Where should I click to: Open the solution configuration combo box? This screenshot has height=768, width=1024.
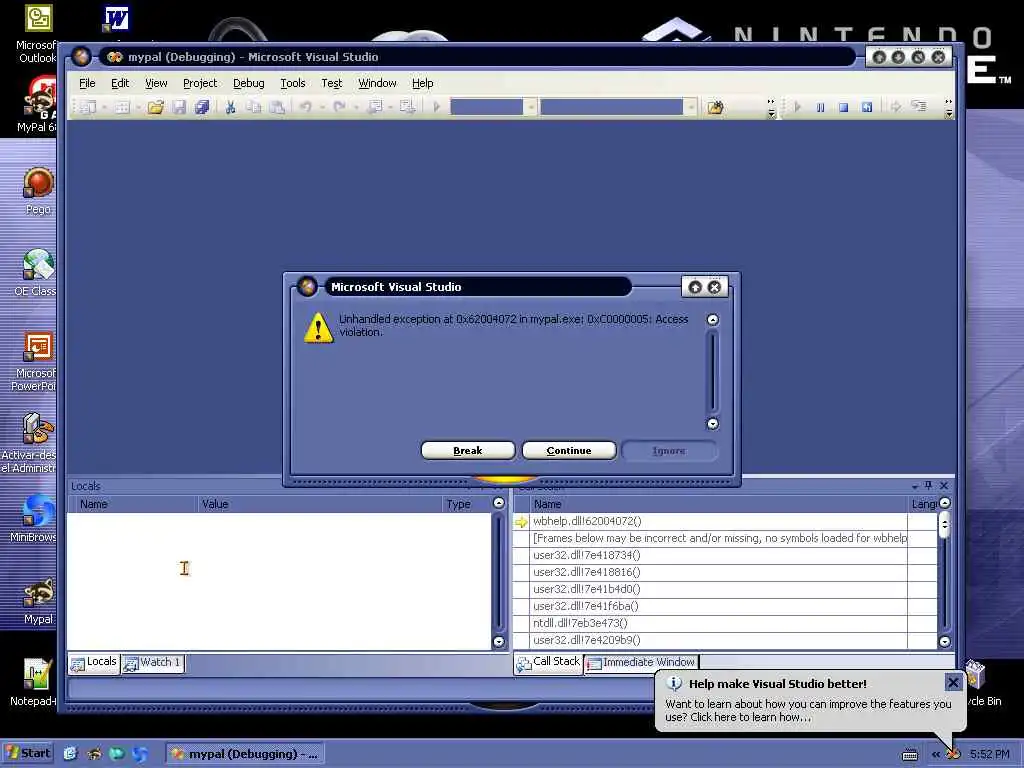tap(494, 107)
